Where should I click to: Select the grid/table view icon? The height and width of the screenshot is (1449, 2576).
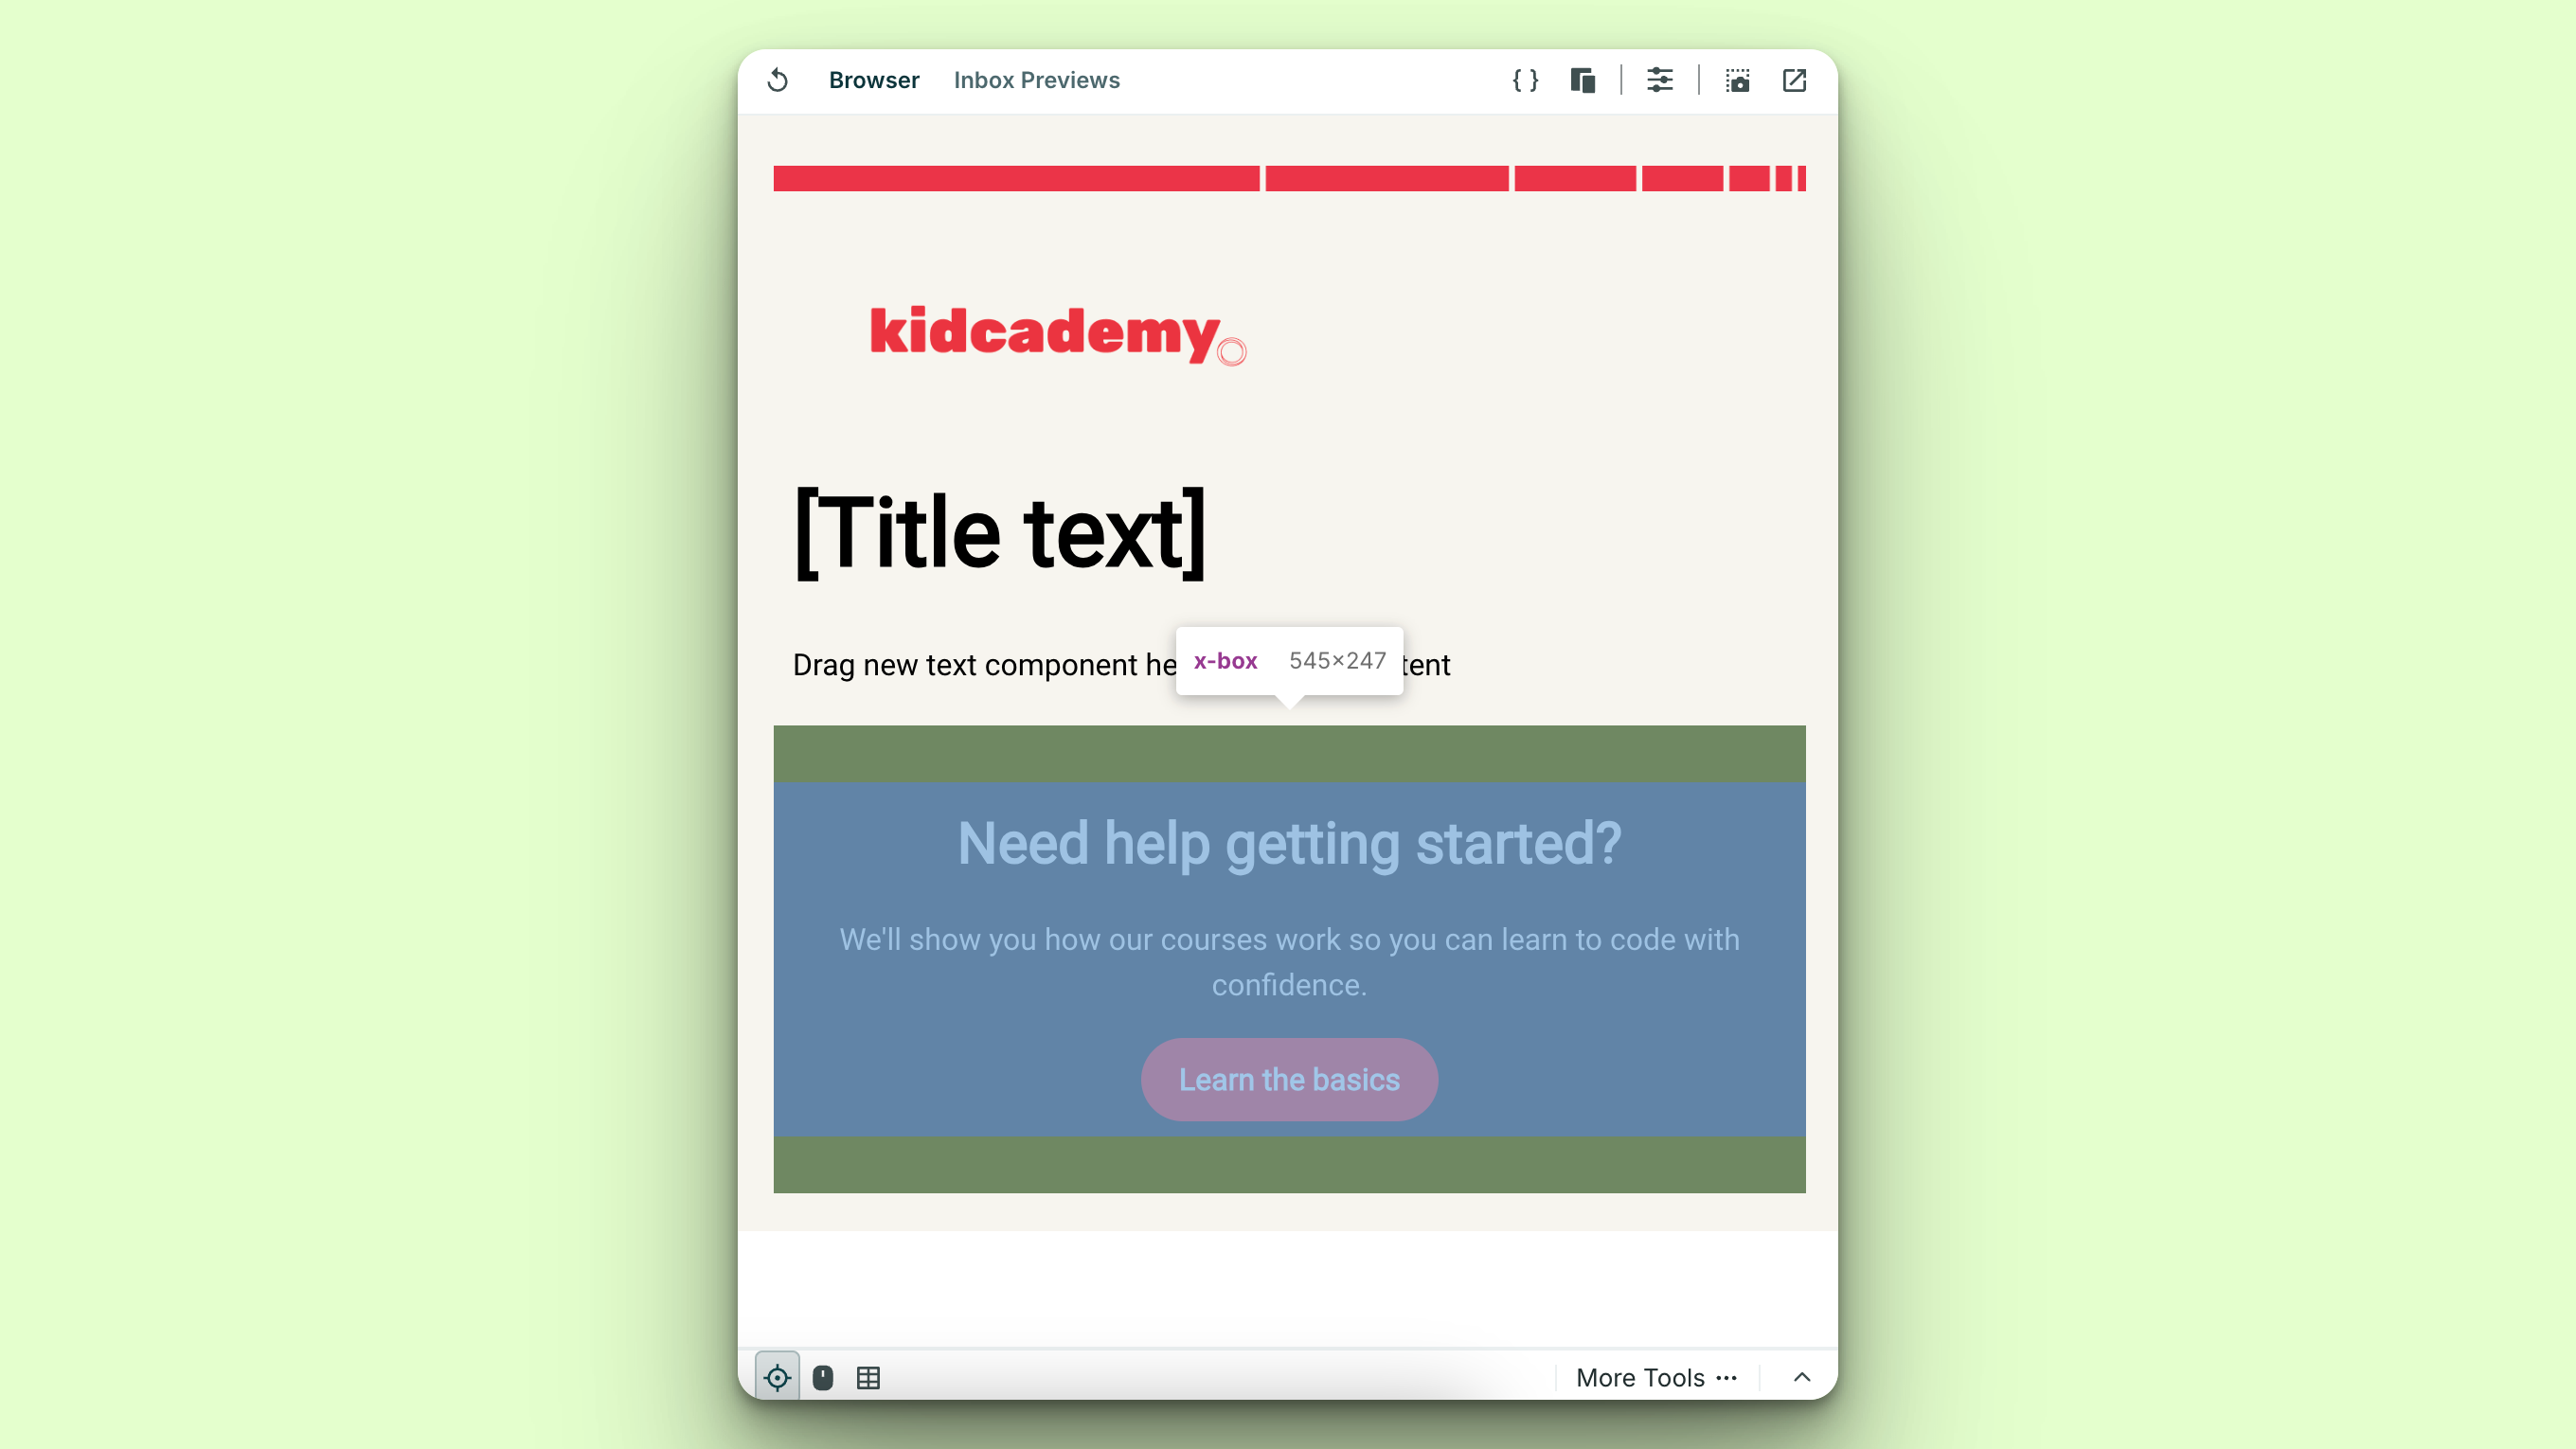(867, 1376)
